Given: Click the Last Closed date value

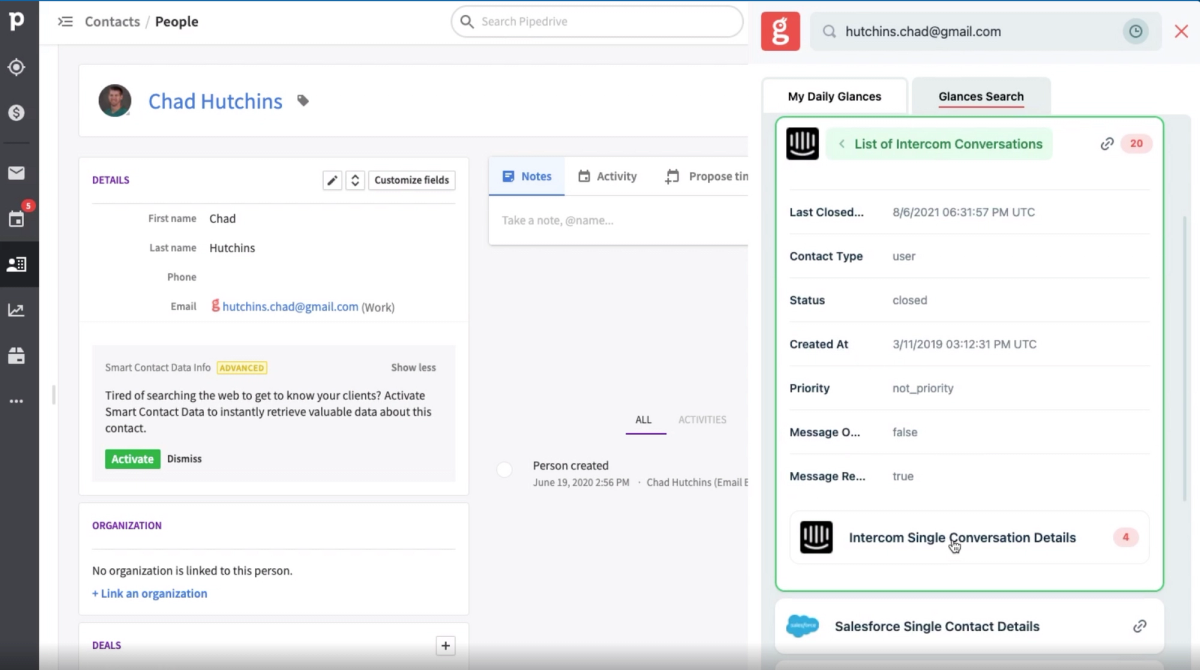Looking at the screenshot, I should [963, 212].
